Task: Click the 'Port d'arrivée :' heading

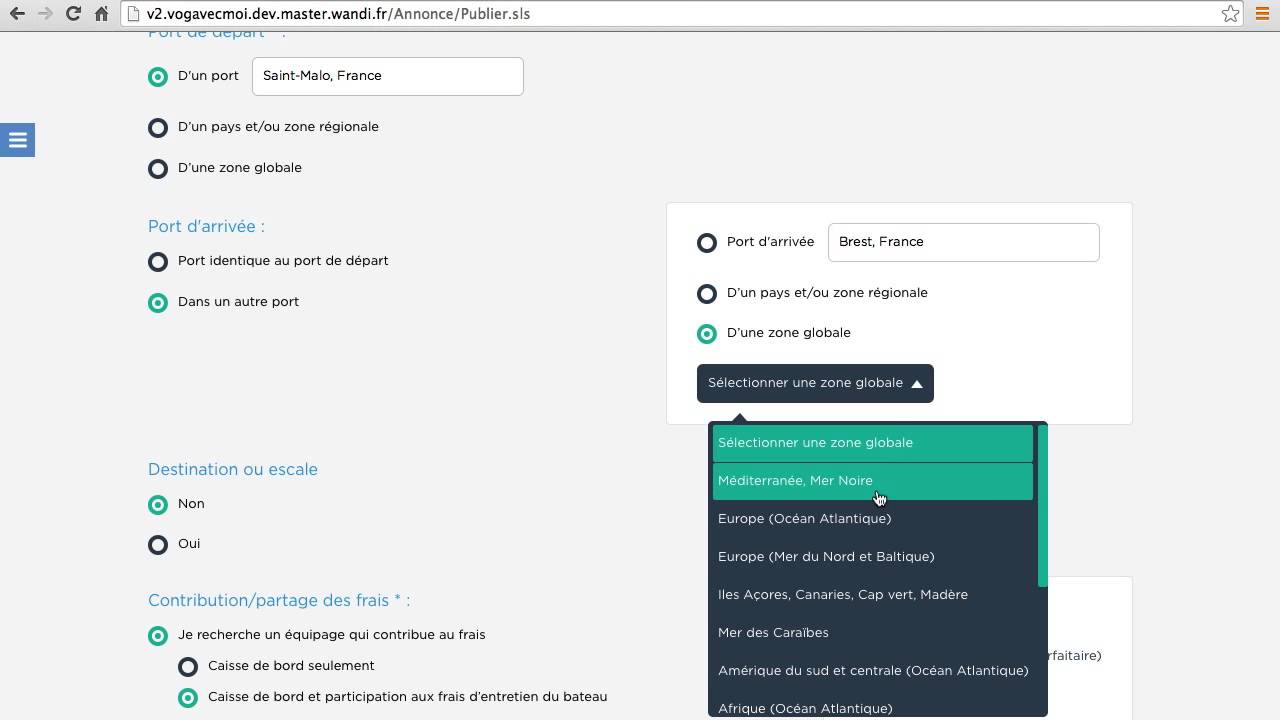Action: (206, 227)
